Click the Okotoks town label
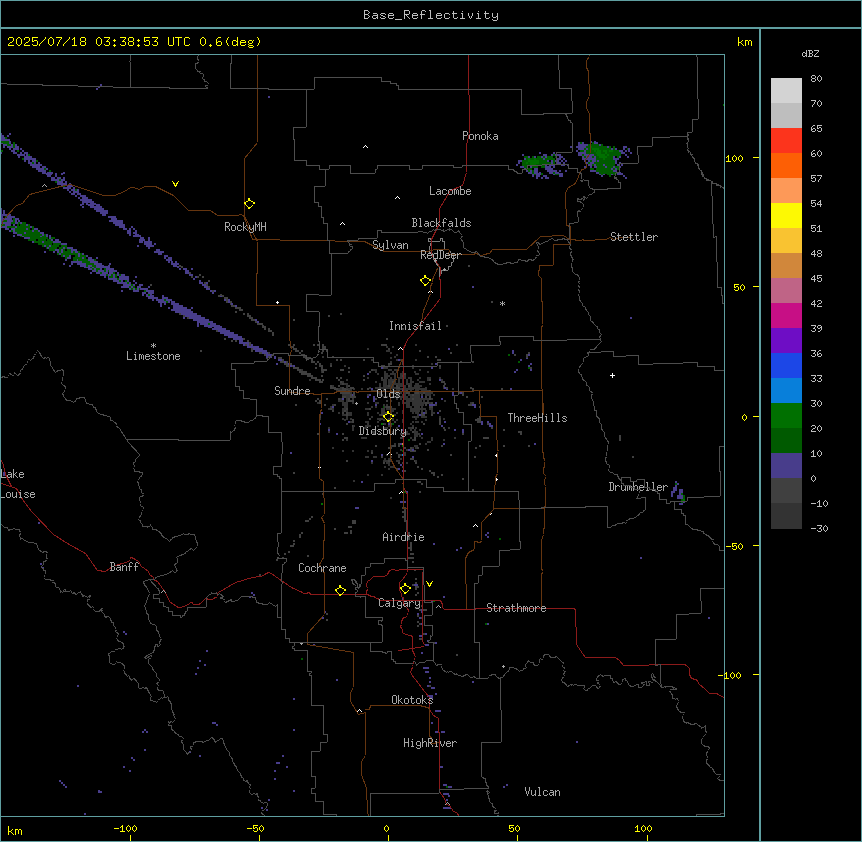 click(x=412, y=700)
